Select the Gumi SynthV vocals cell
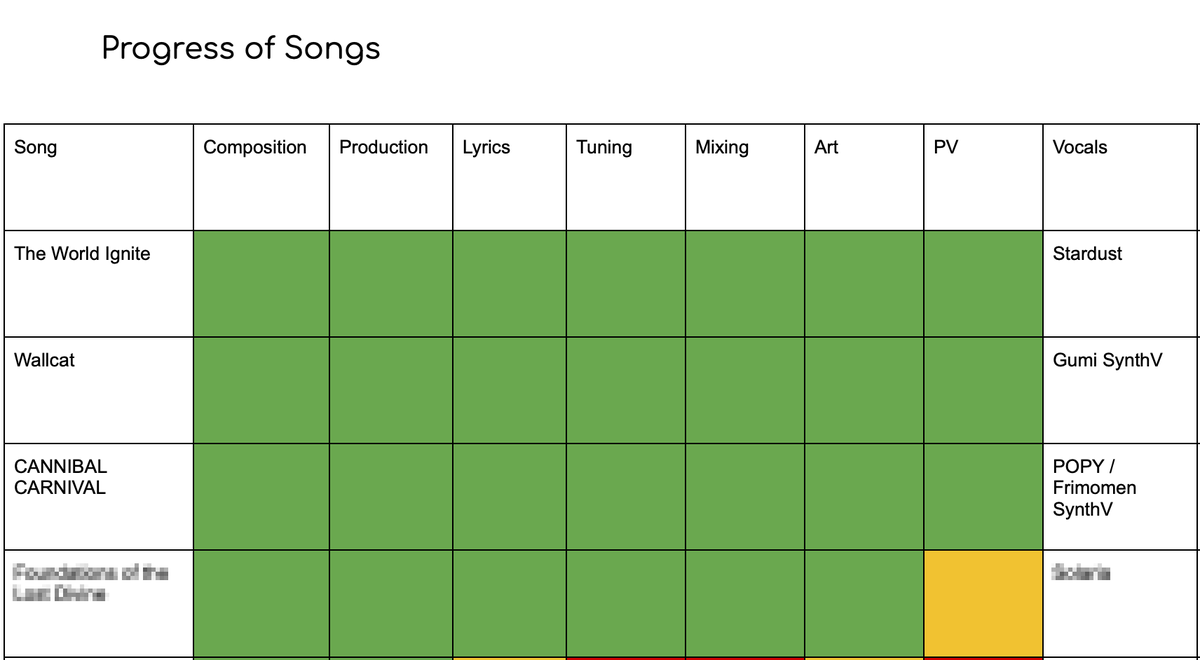Viewport: 1200px width, 660px height. click(1121, 390)
